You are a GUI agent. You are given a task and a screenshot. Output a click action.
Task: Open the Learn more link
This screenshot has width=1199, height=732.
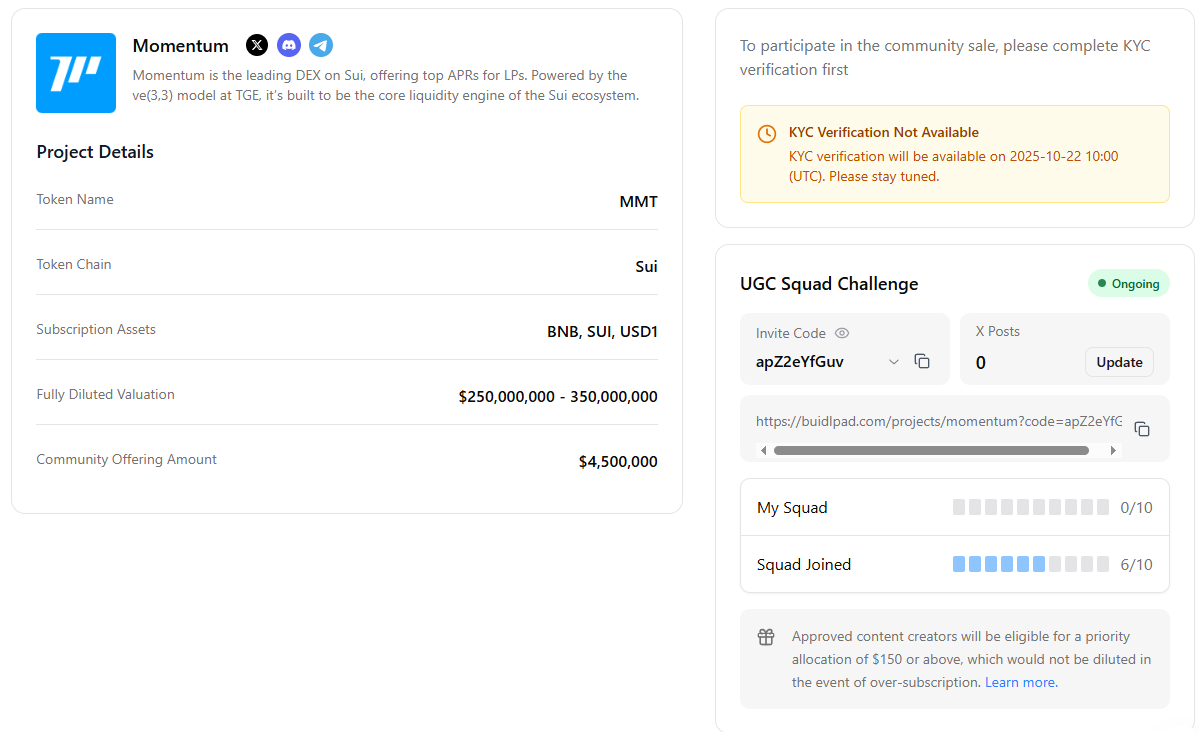coord(1021,682)
